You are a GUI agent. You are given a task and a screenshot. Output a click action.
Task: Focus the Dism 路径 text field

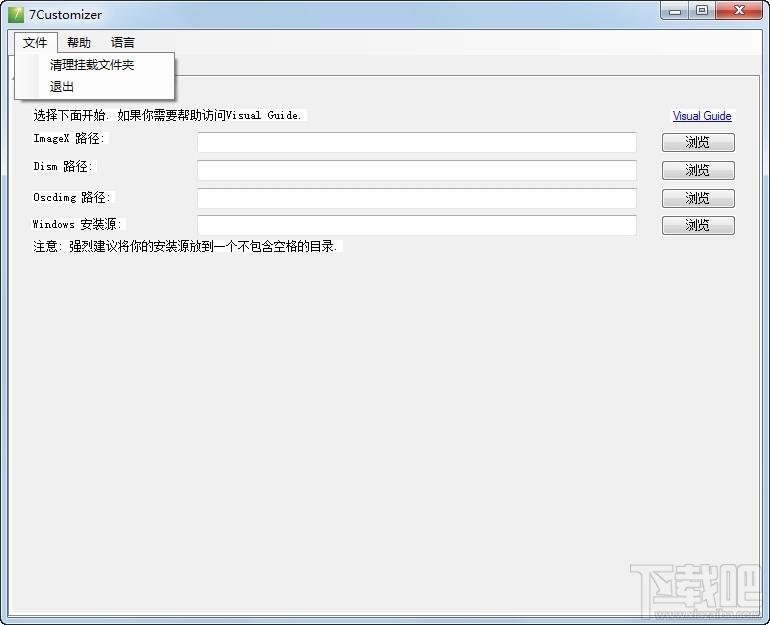[417, 170]
